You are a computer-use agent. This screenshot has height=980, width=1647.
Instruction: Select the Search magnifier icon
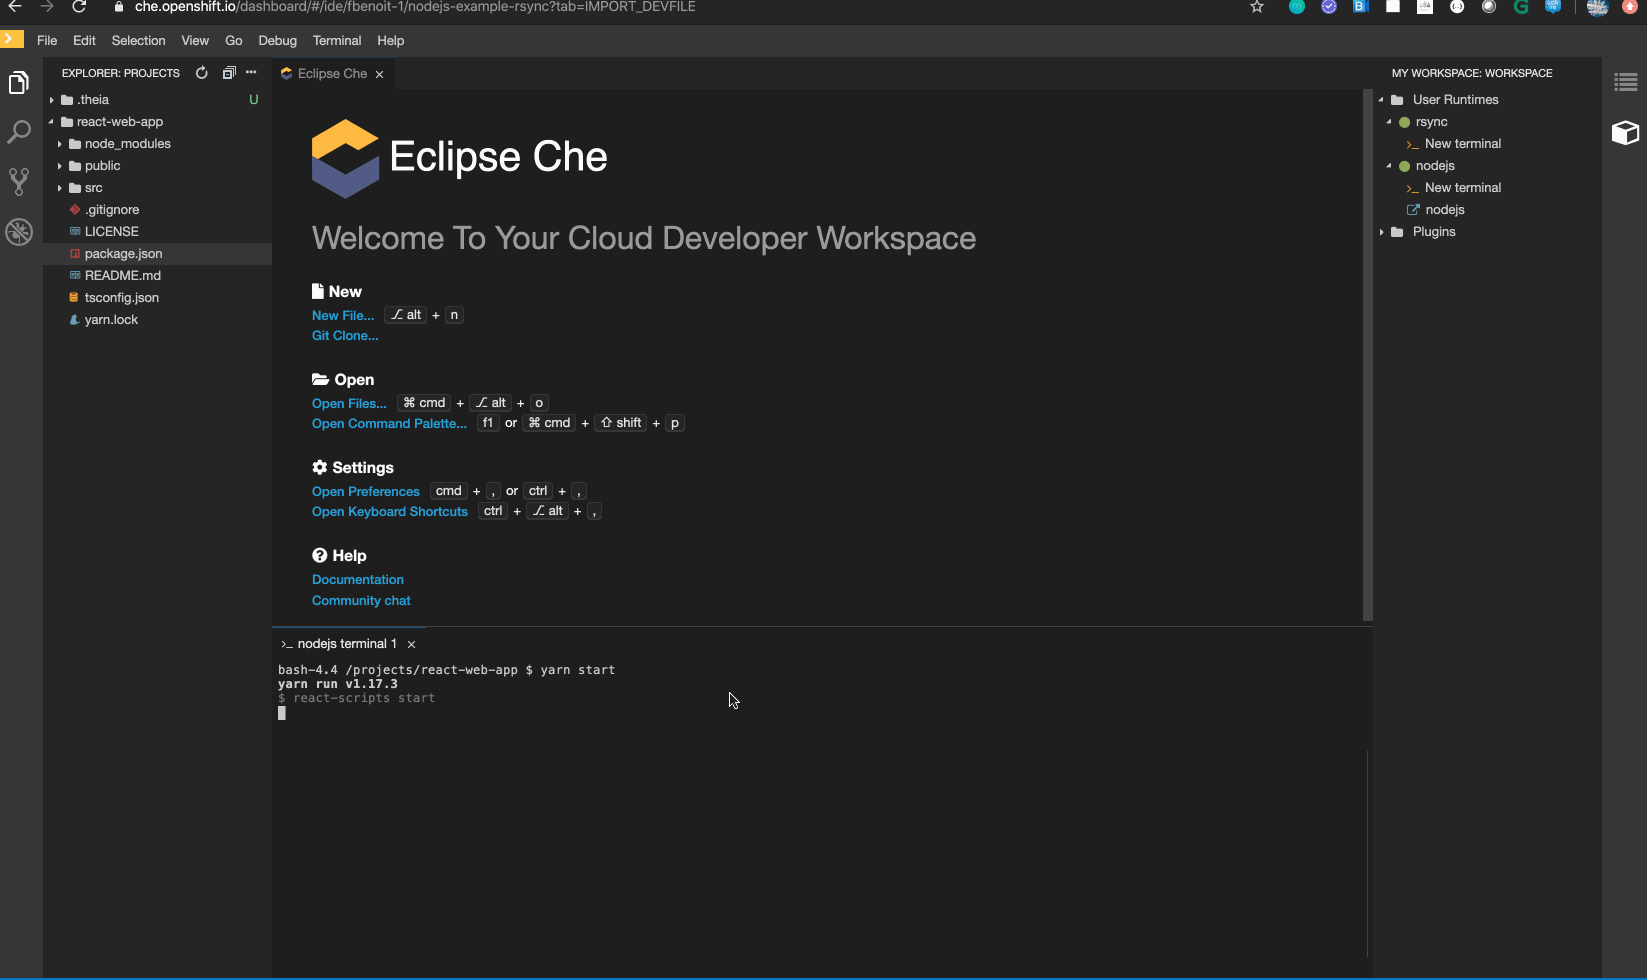coord(19,131)
